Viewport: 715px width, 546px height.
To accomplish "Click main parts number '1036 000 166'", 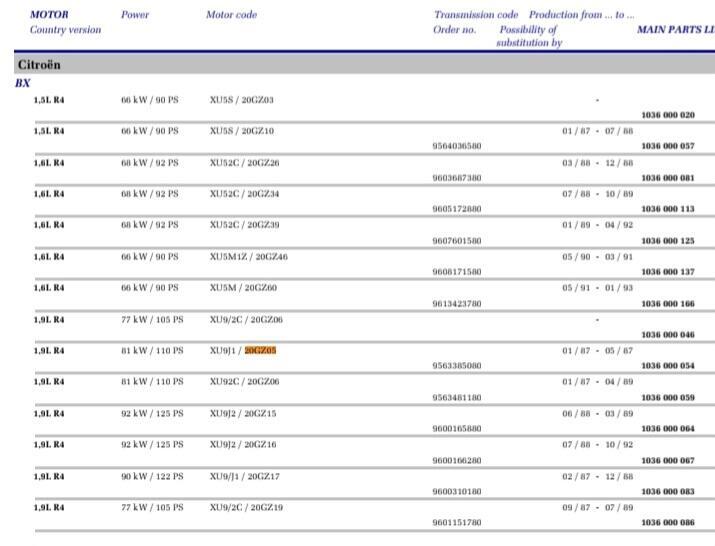I will coord(668,304).
